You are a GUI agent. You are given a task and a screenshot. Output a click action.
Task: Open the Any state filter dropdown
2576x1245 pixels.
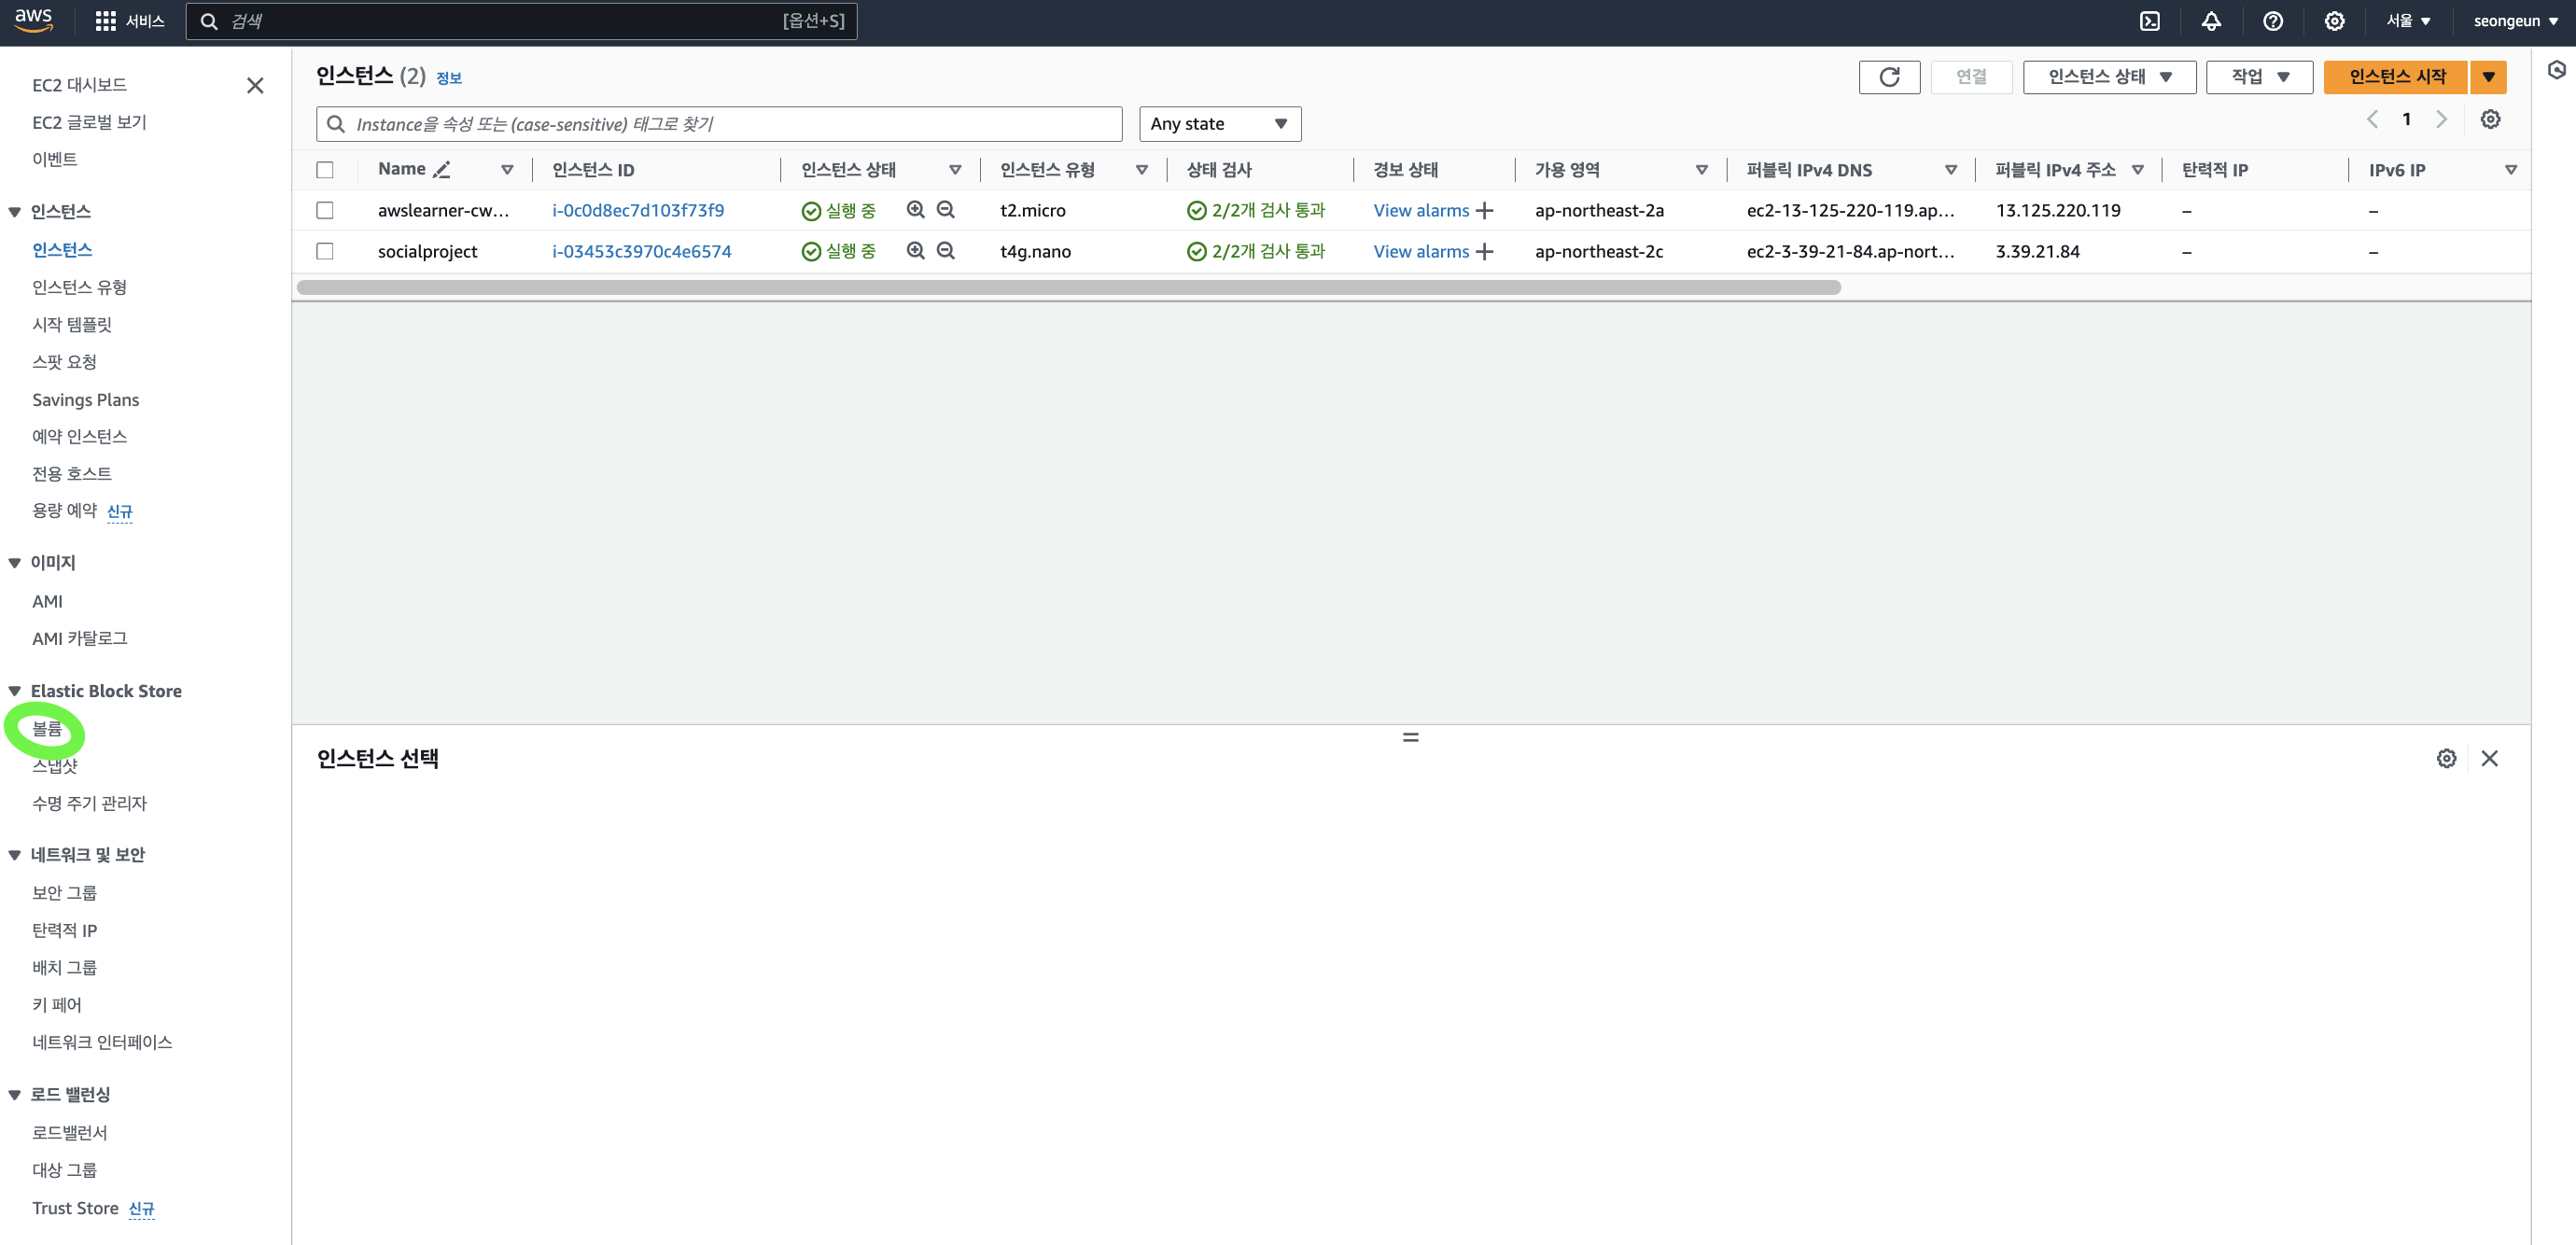(x=1220, y=124)
